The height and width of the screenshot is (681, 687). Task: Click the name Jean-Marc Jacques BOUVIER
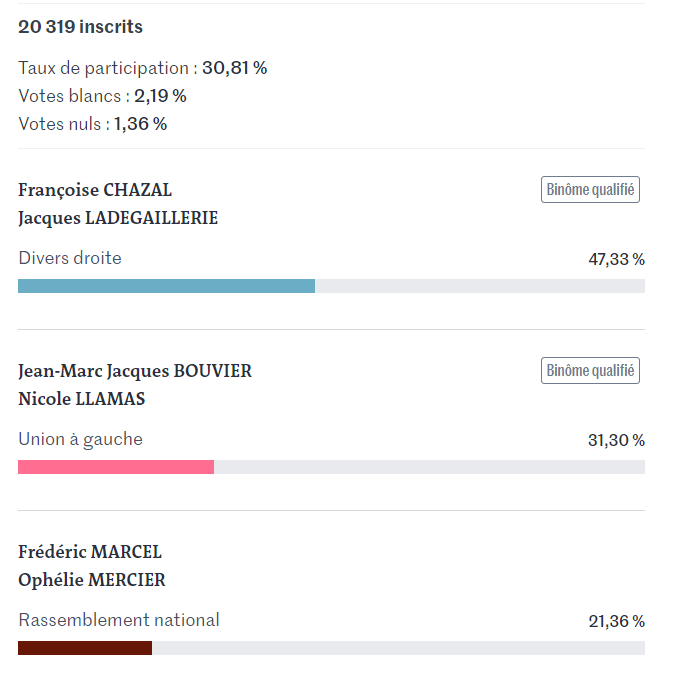pyautogui.click(x=135, y=371)
